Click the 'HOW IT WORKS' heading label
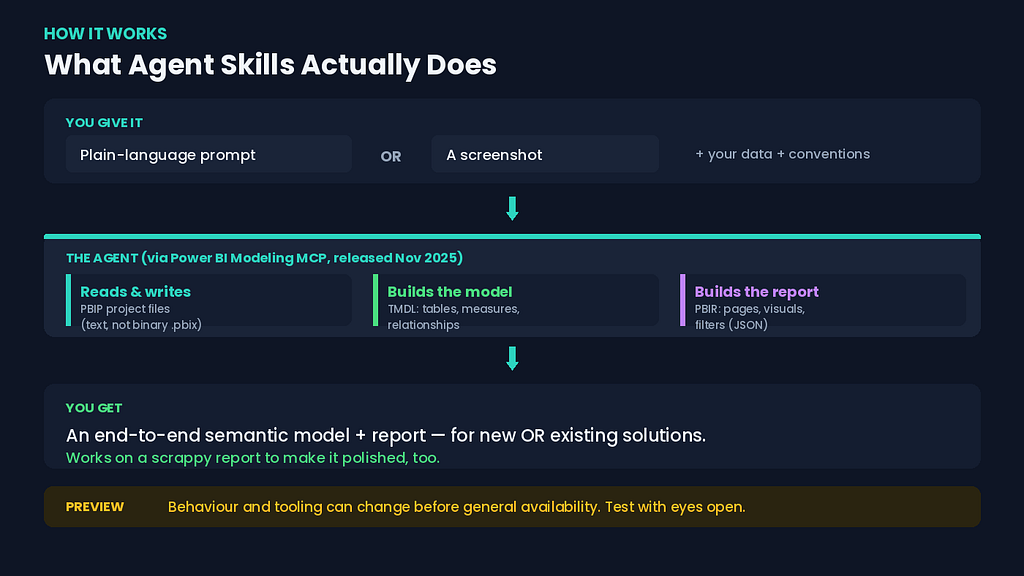This screenshot has height=576, width=1024. click(x=105, y=33)
